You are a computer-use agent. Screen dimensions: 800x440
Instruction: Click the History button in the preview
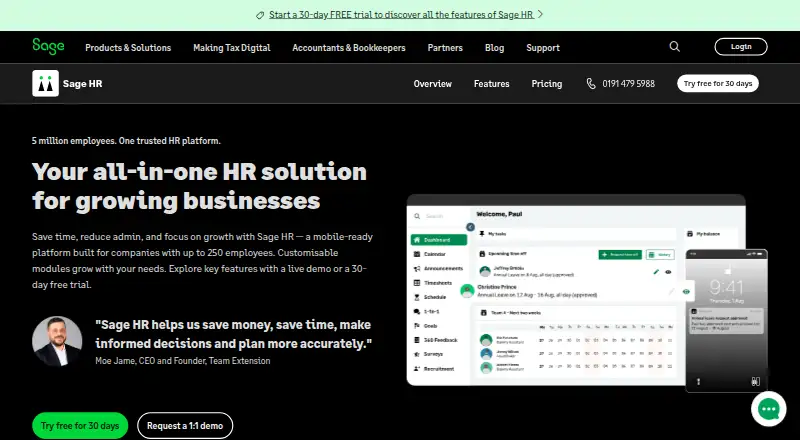660,254
